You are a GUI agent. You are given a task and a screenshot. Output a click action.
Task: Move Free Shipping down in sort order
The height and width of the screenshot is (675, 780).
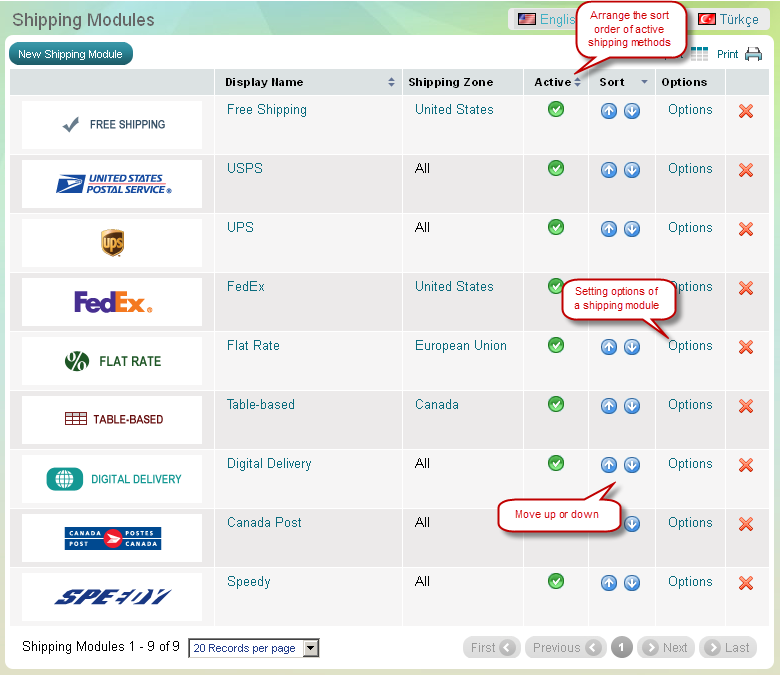(x=632, y=111)
